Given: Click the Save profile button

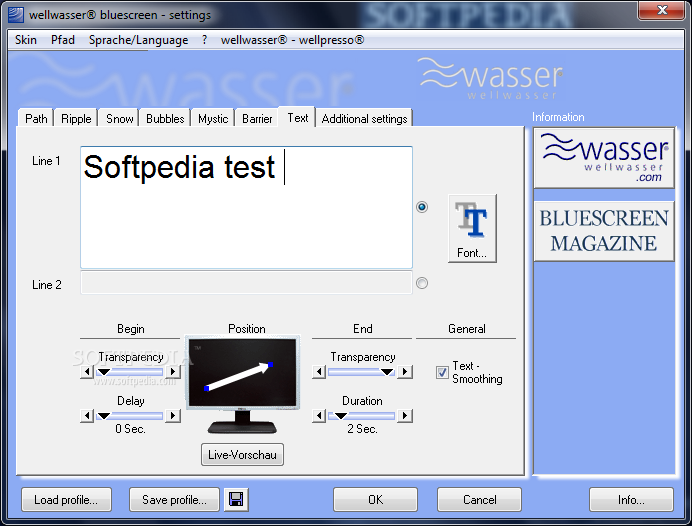Looking at the screenshot, I should pyautogui.click(x=174, y=500).
